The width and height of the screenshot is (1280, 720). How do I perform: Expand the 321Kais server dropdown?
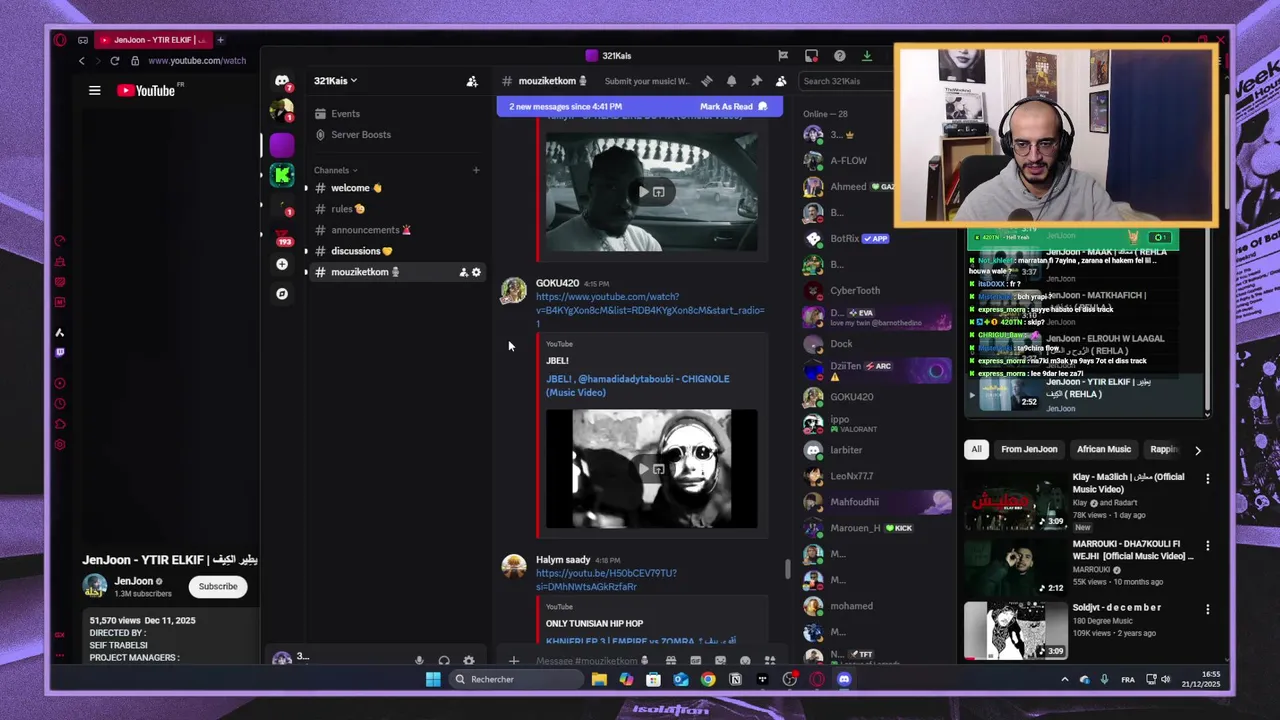click(335, 81)
